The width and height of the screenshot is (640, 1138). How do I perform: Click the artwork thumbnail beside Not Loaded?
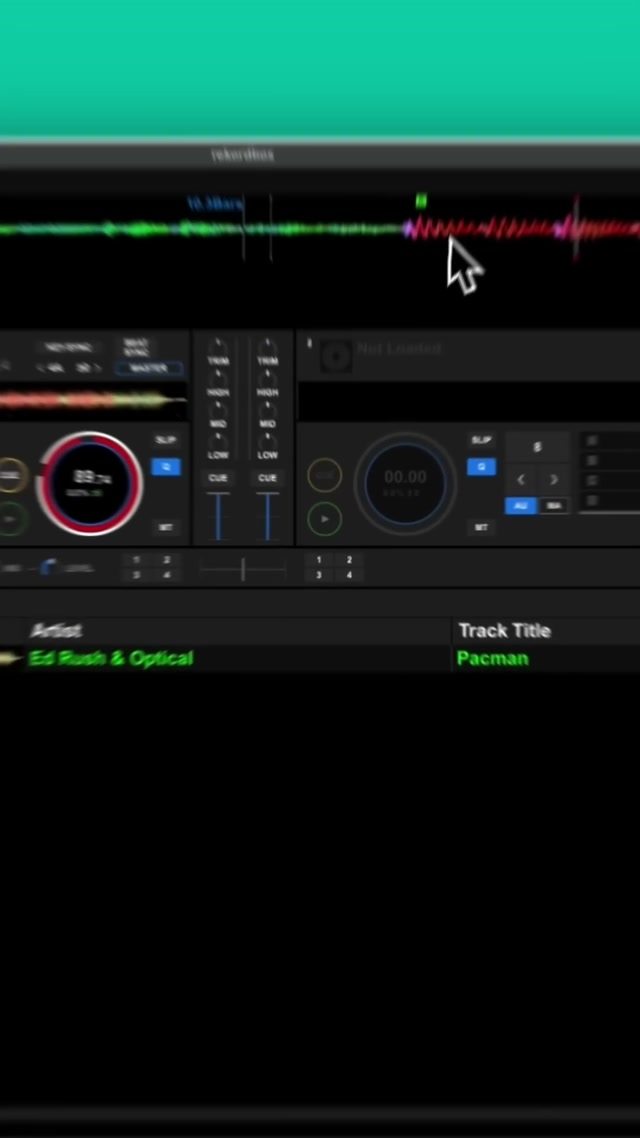tap(337, 353)
